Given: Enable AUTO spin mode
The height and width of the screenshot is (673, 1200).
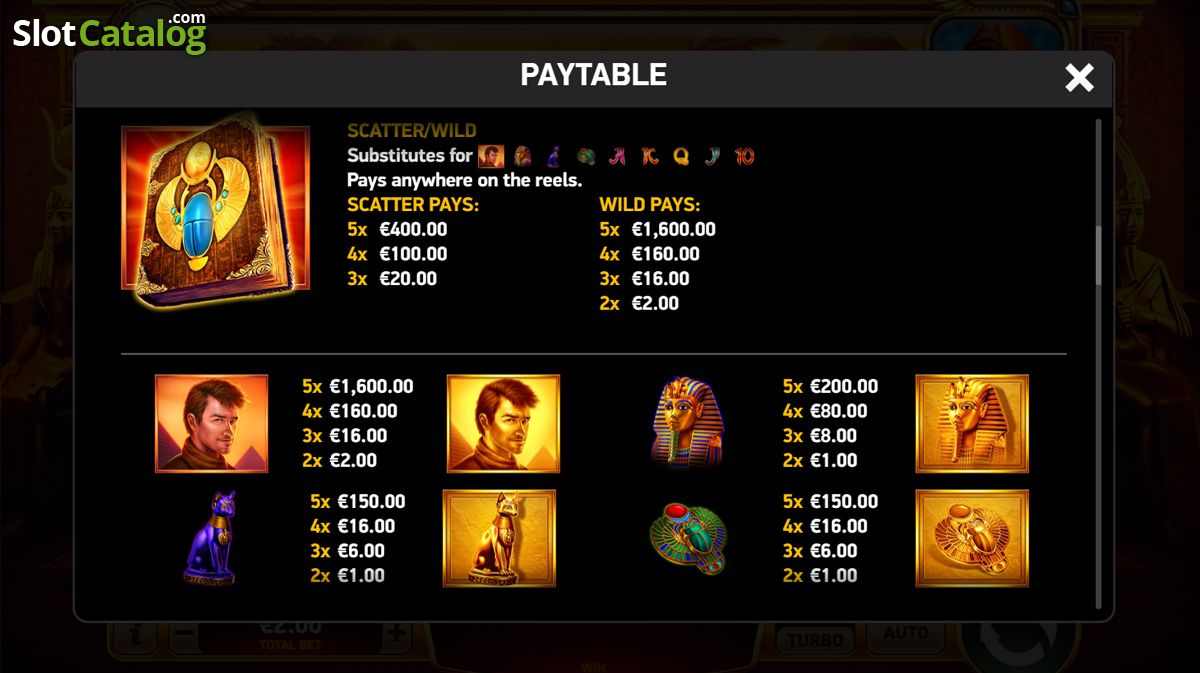Looking at the screenshot, I should [907, 634].
